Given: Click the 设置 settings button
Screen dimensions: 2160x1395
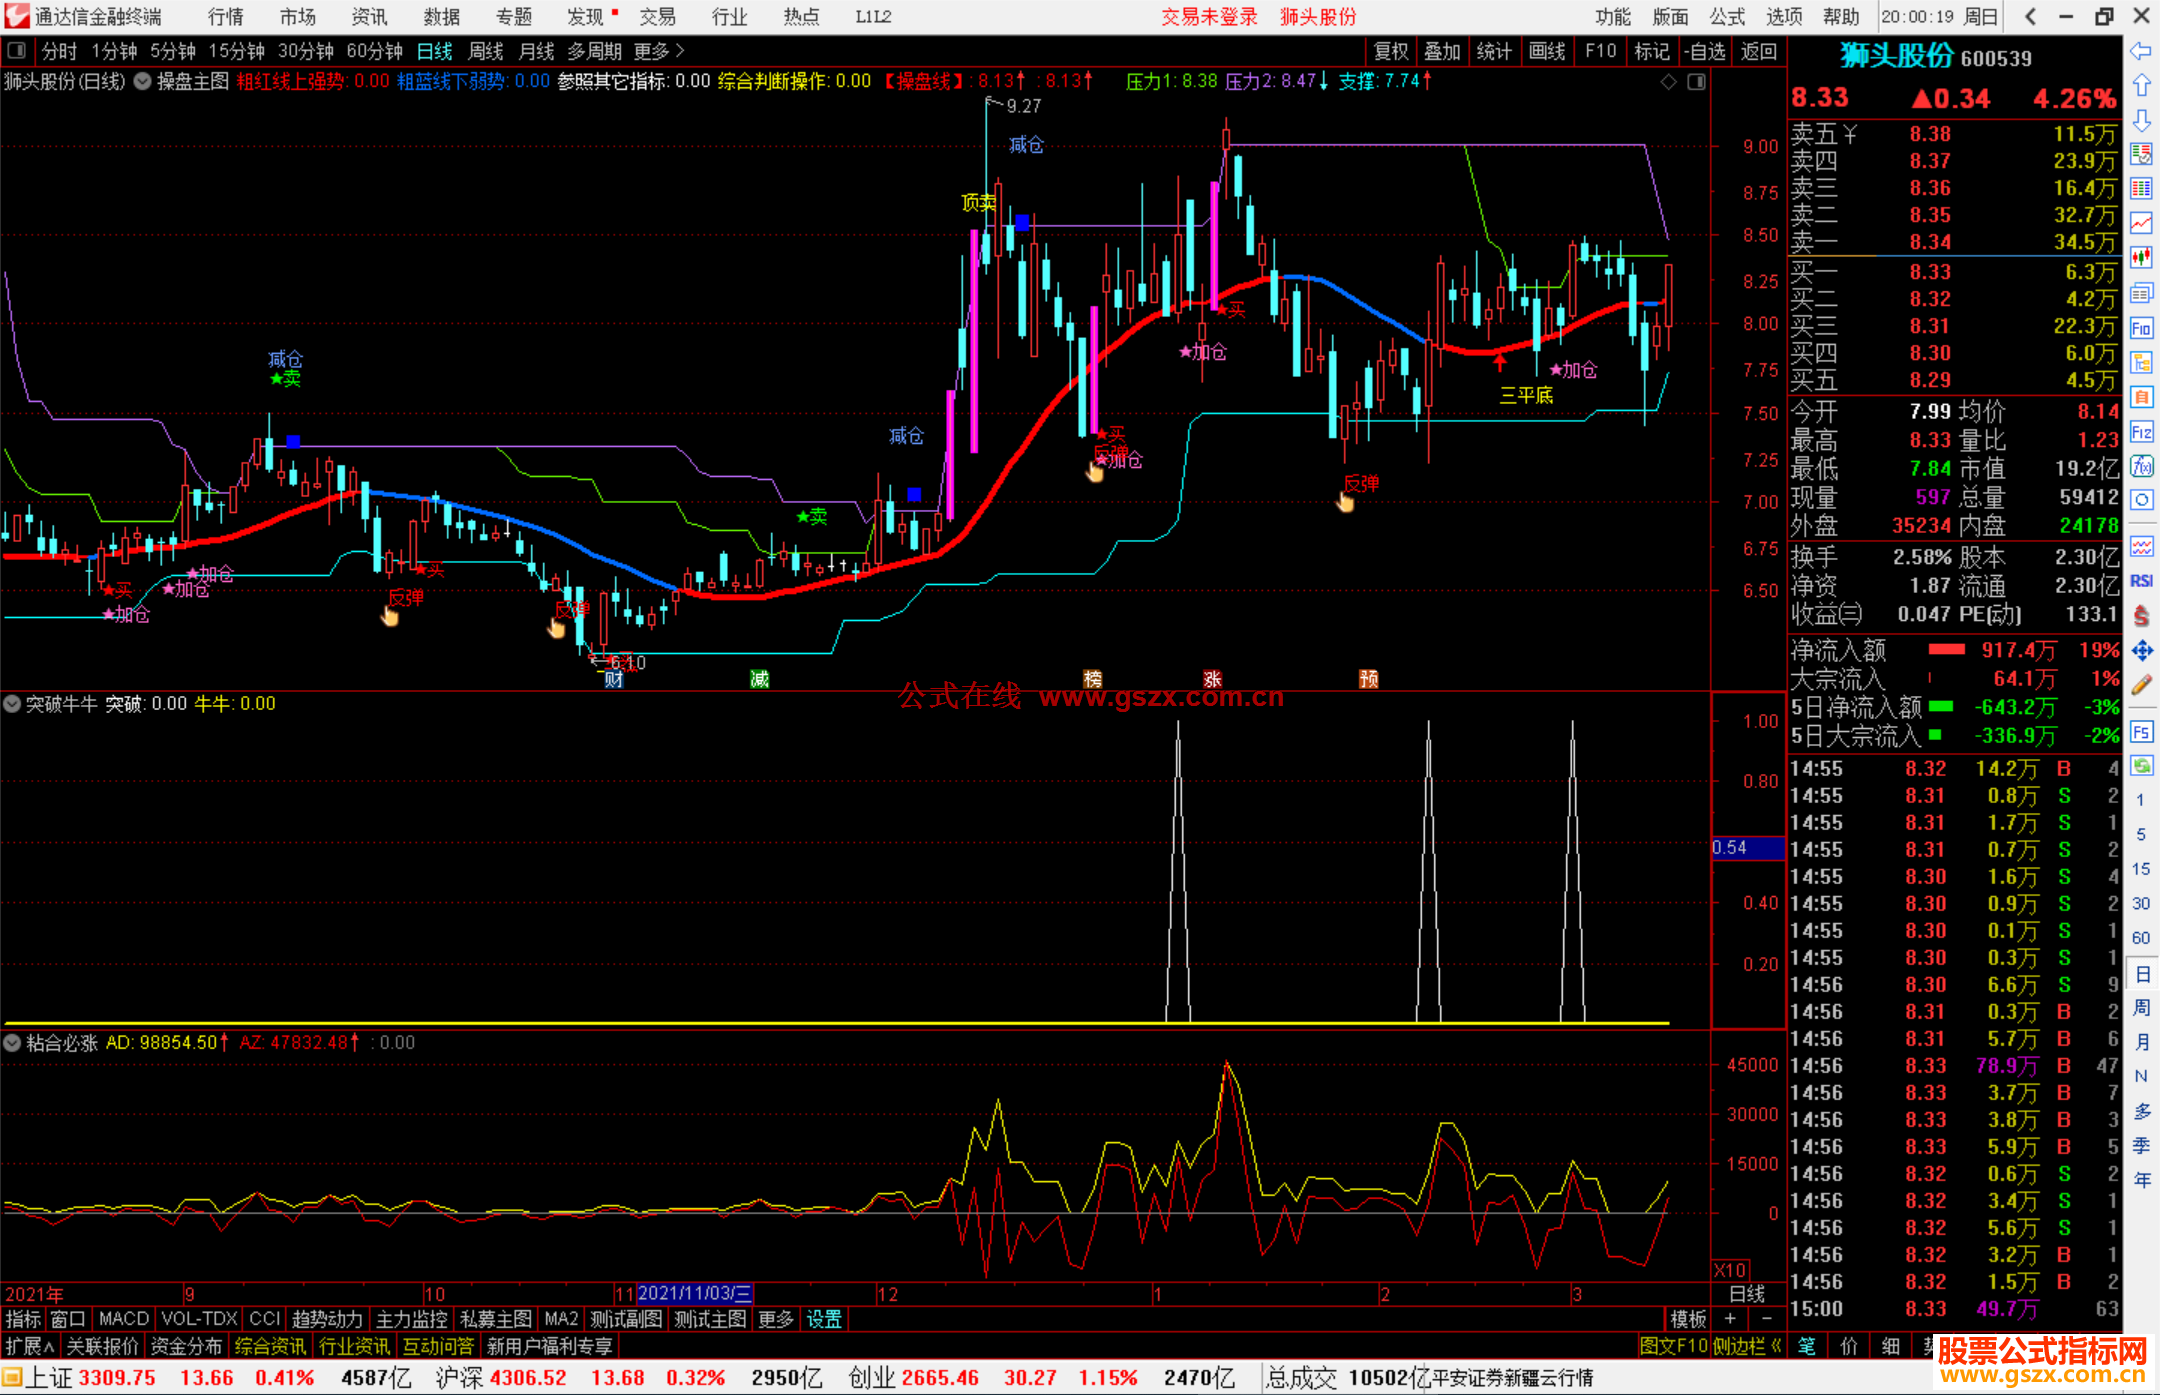Looking at the screenshot, I should click(x=825, y=1319).
